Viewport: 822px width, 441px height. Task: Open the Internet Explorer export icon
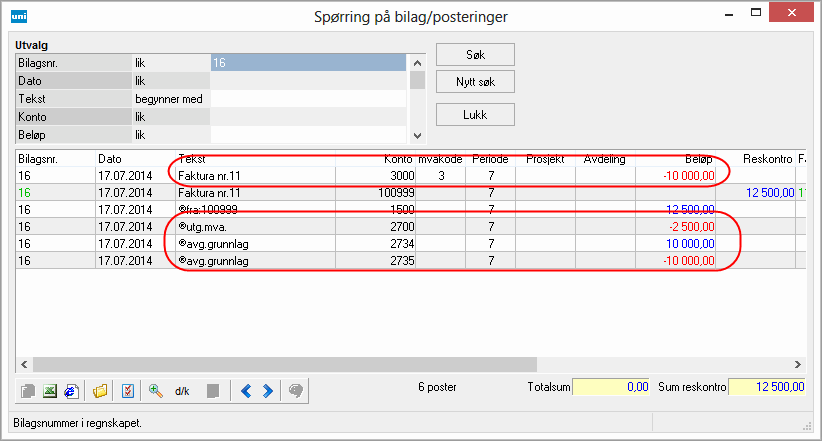coord(71,391)
